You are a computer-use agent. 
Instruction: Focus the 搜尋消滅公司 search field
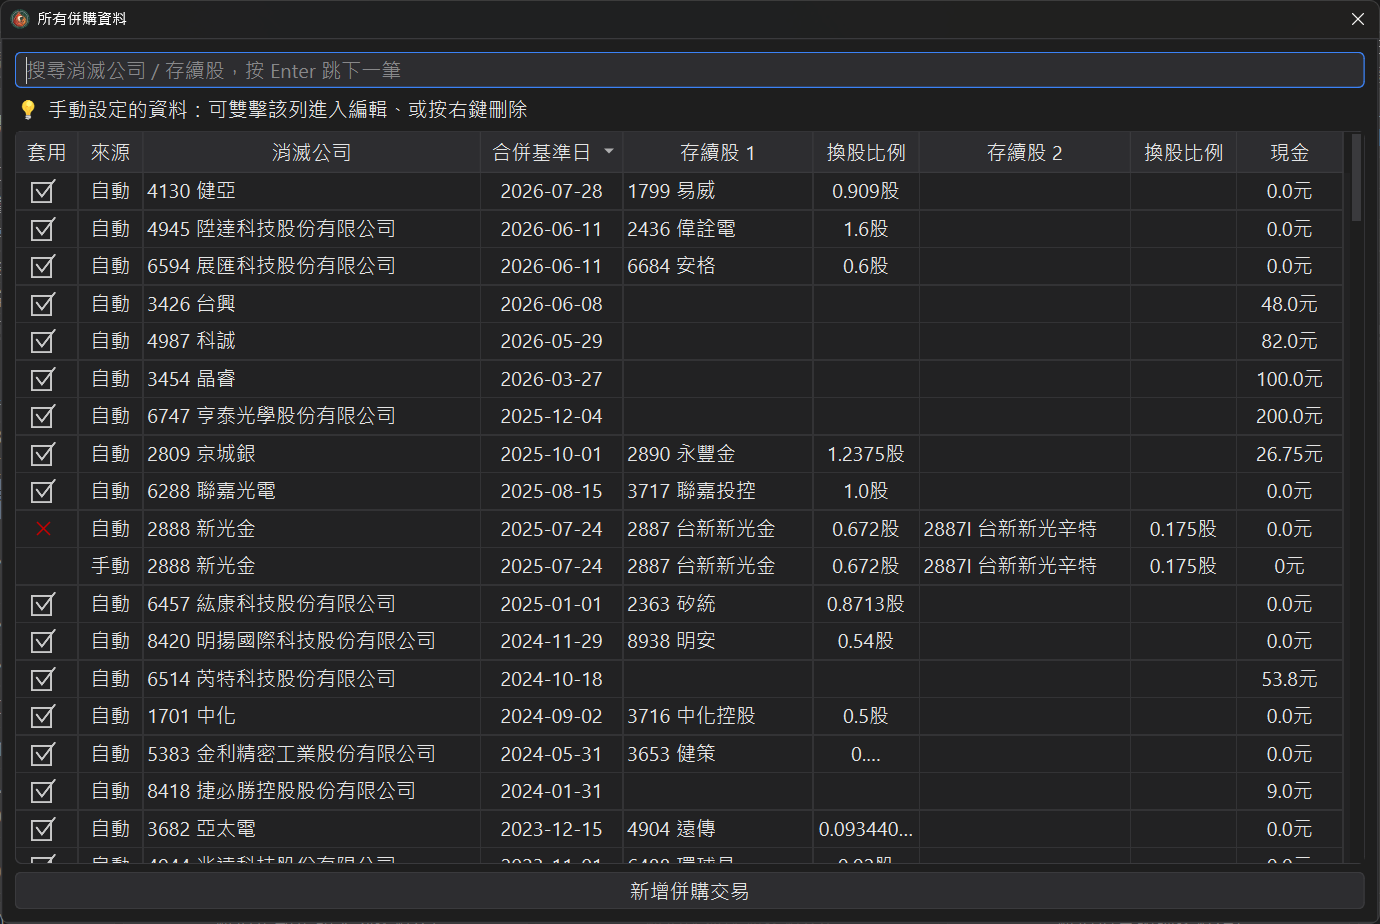point(690,70)
